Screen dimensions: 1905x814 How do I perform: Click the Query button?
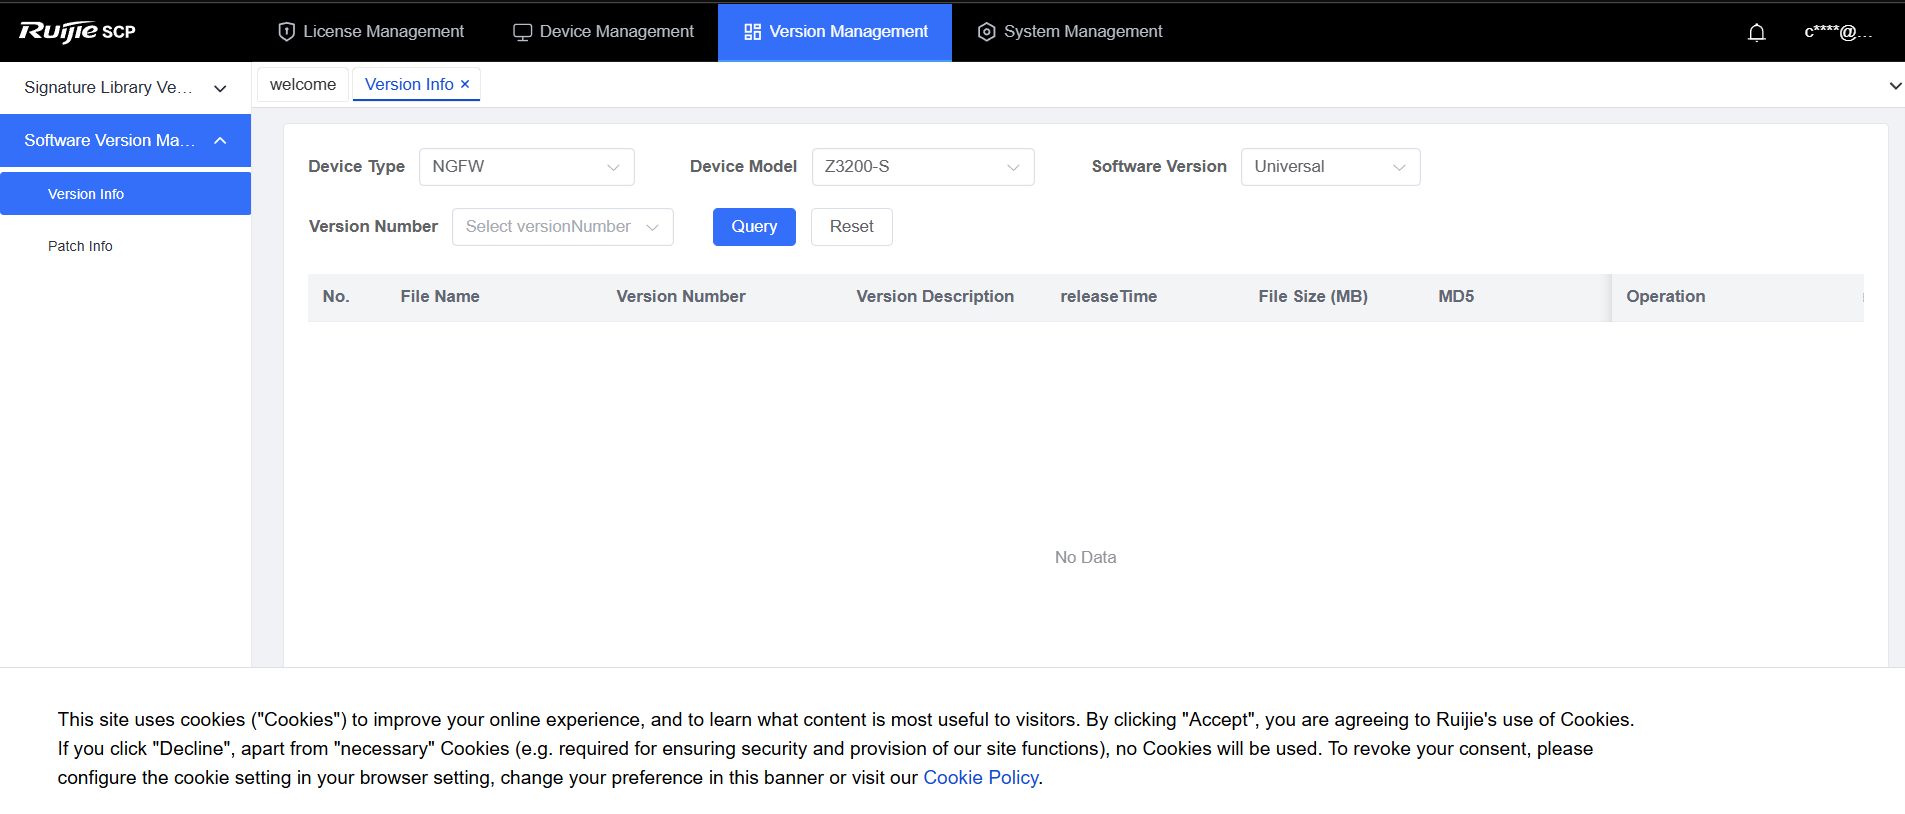[754, 227]
